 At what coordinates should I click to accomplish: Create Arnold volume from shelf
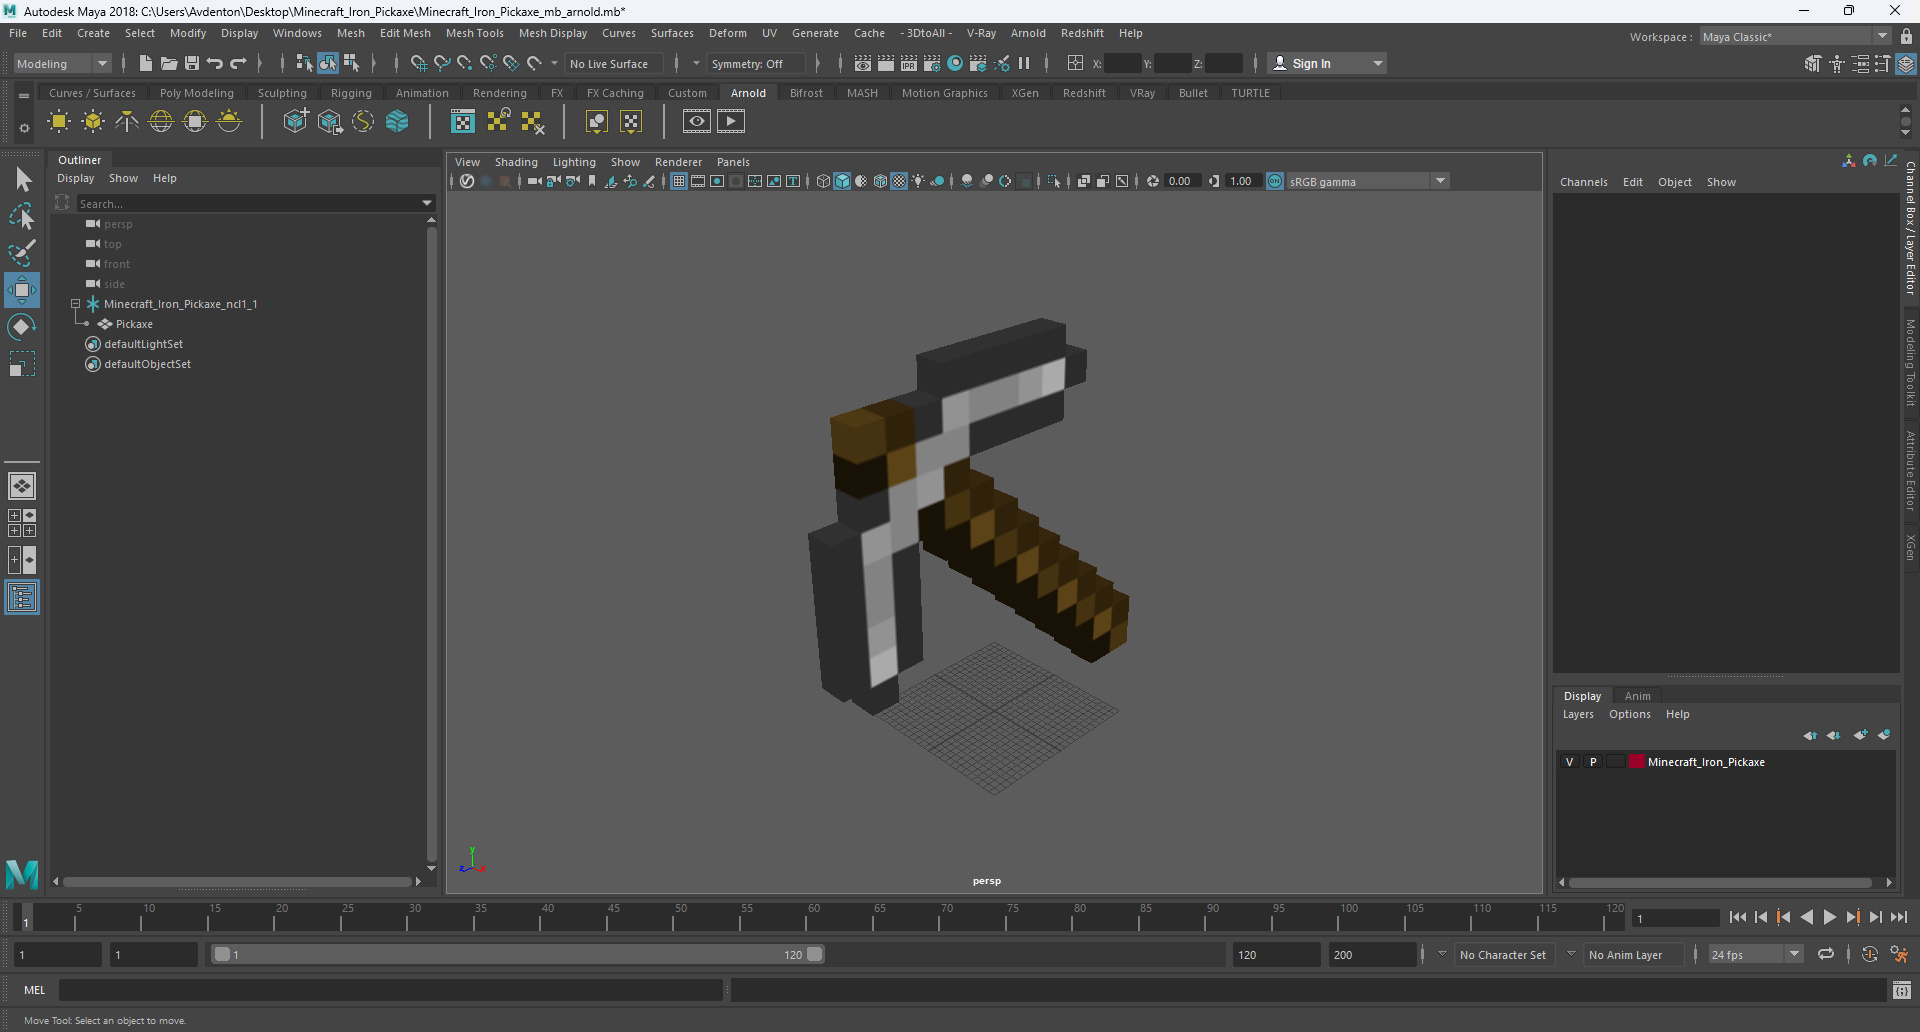pos(397,122)
